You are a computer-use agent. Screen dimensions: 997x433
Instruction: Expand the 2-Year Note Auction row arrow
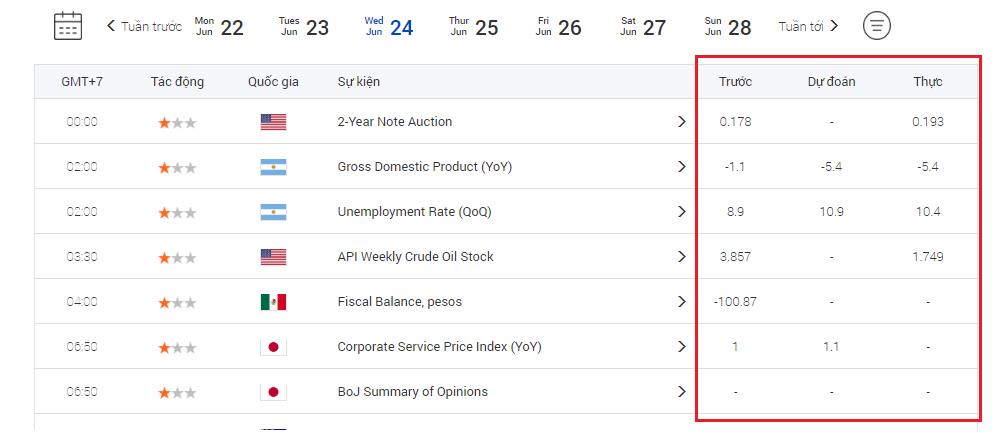coord(682,122)
